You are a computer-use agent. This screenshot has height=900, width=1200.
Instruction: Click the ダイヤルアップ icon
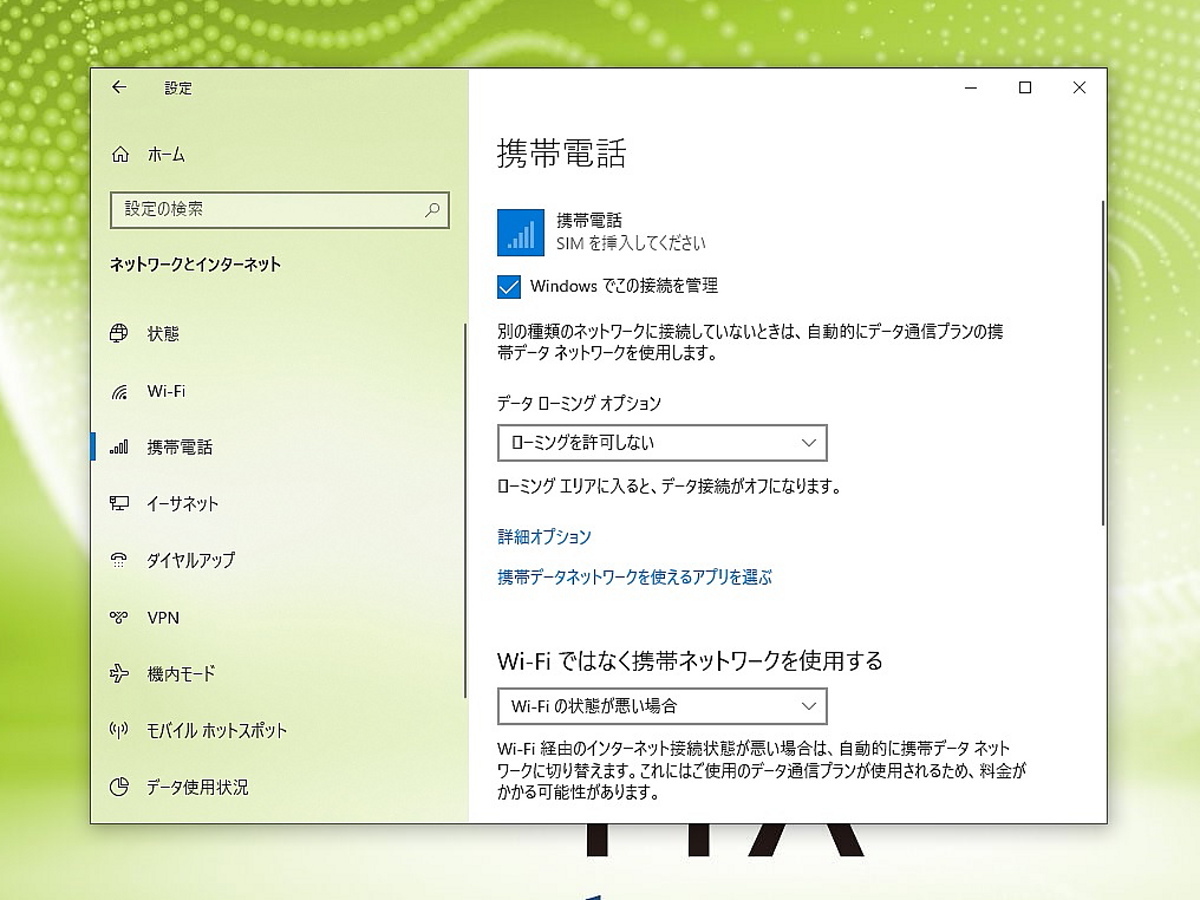pyautogui.click(x=119, y=560)
